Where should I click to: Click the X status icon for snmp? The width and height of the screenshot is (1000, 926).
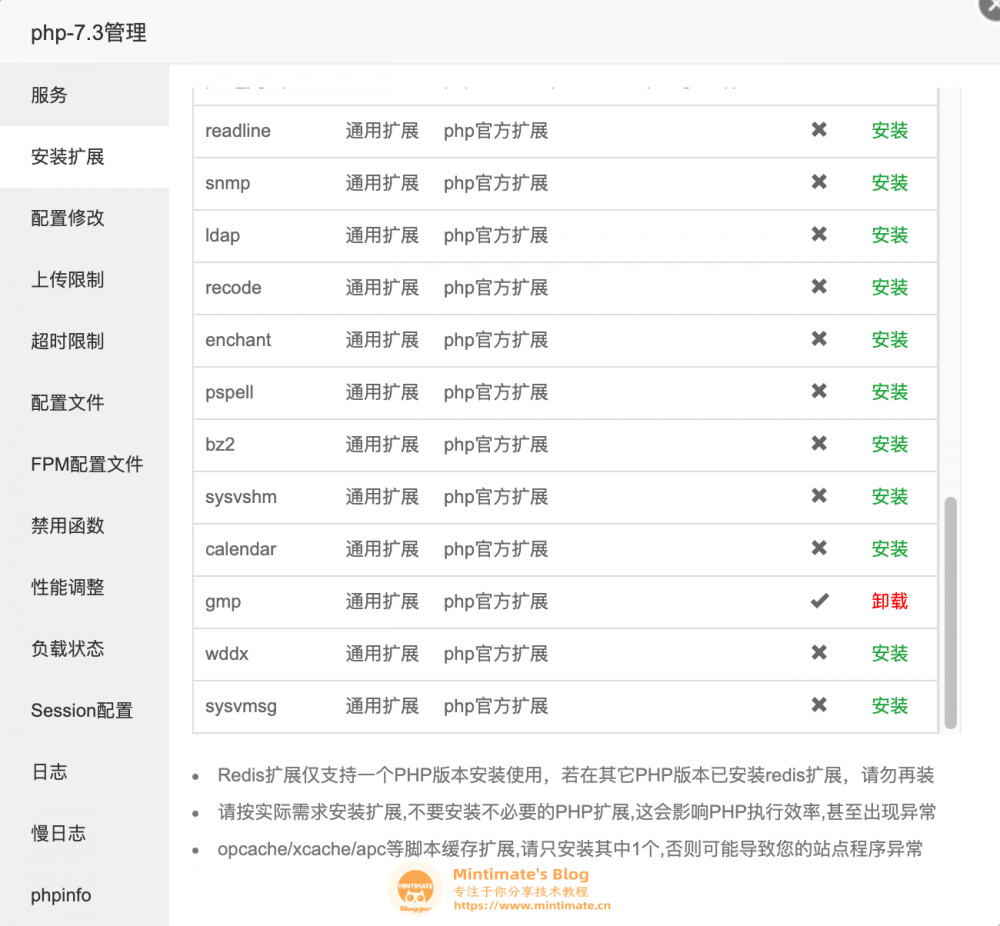[x=819, y=182]
